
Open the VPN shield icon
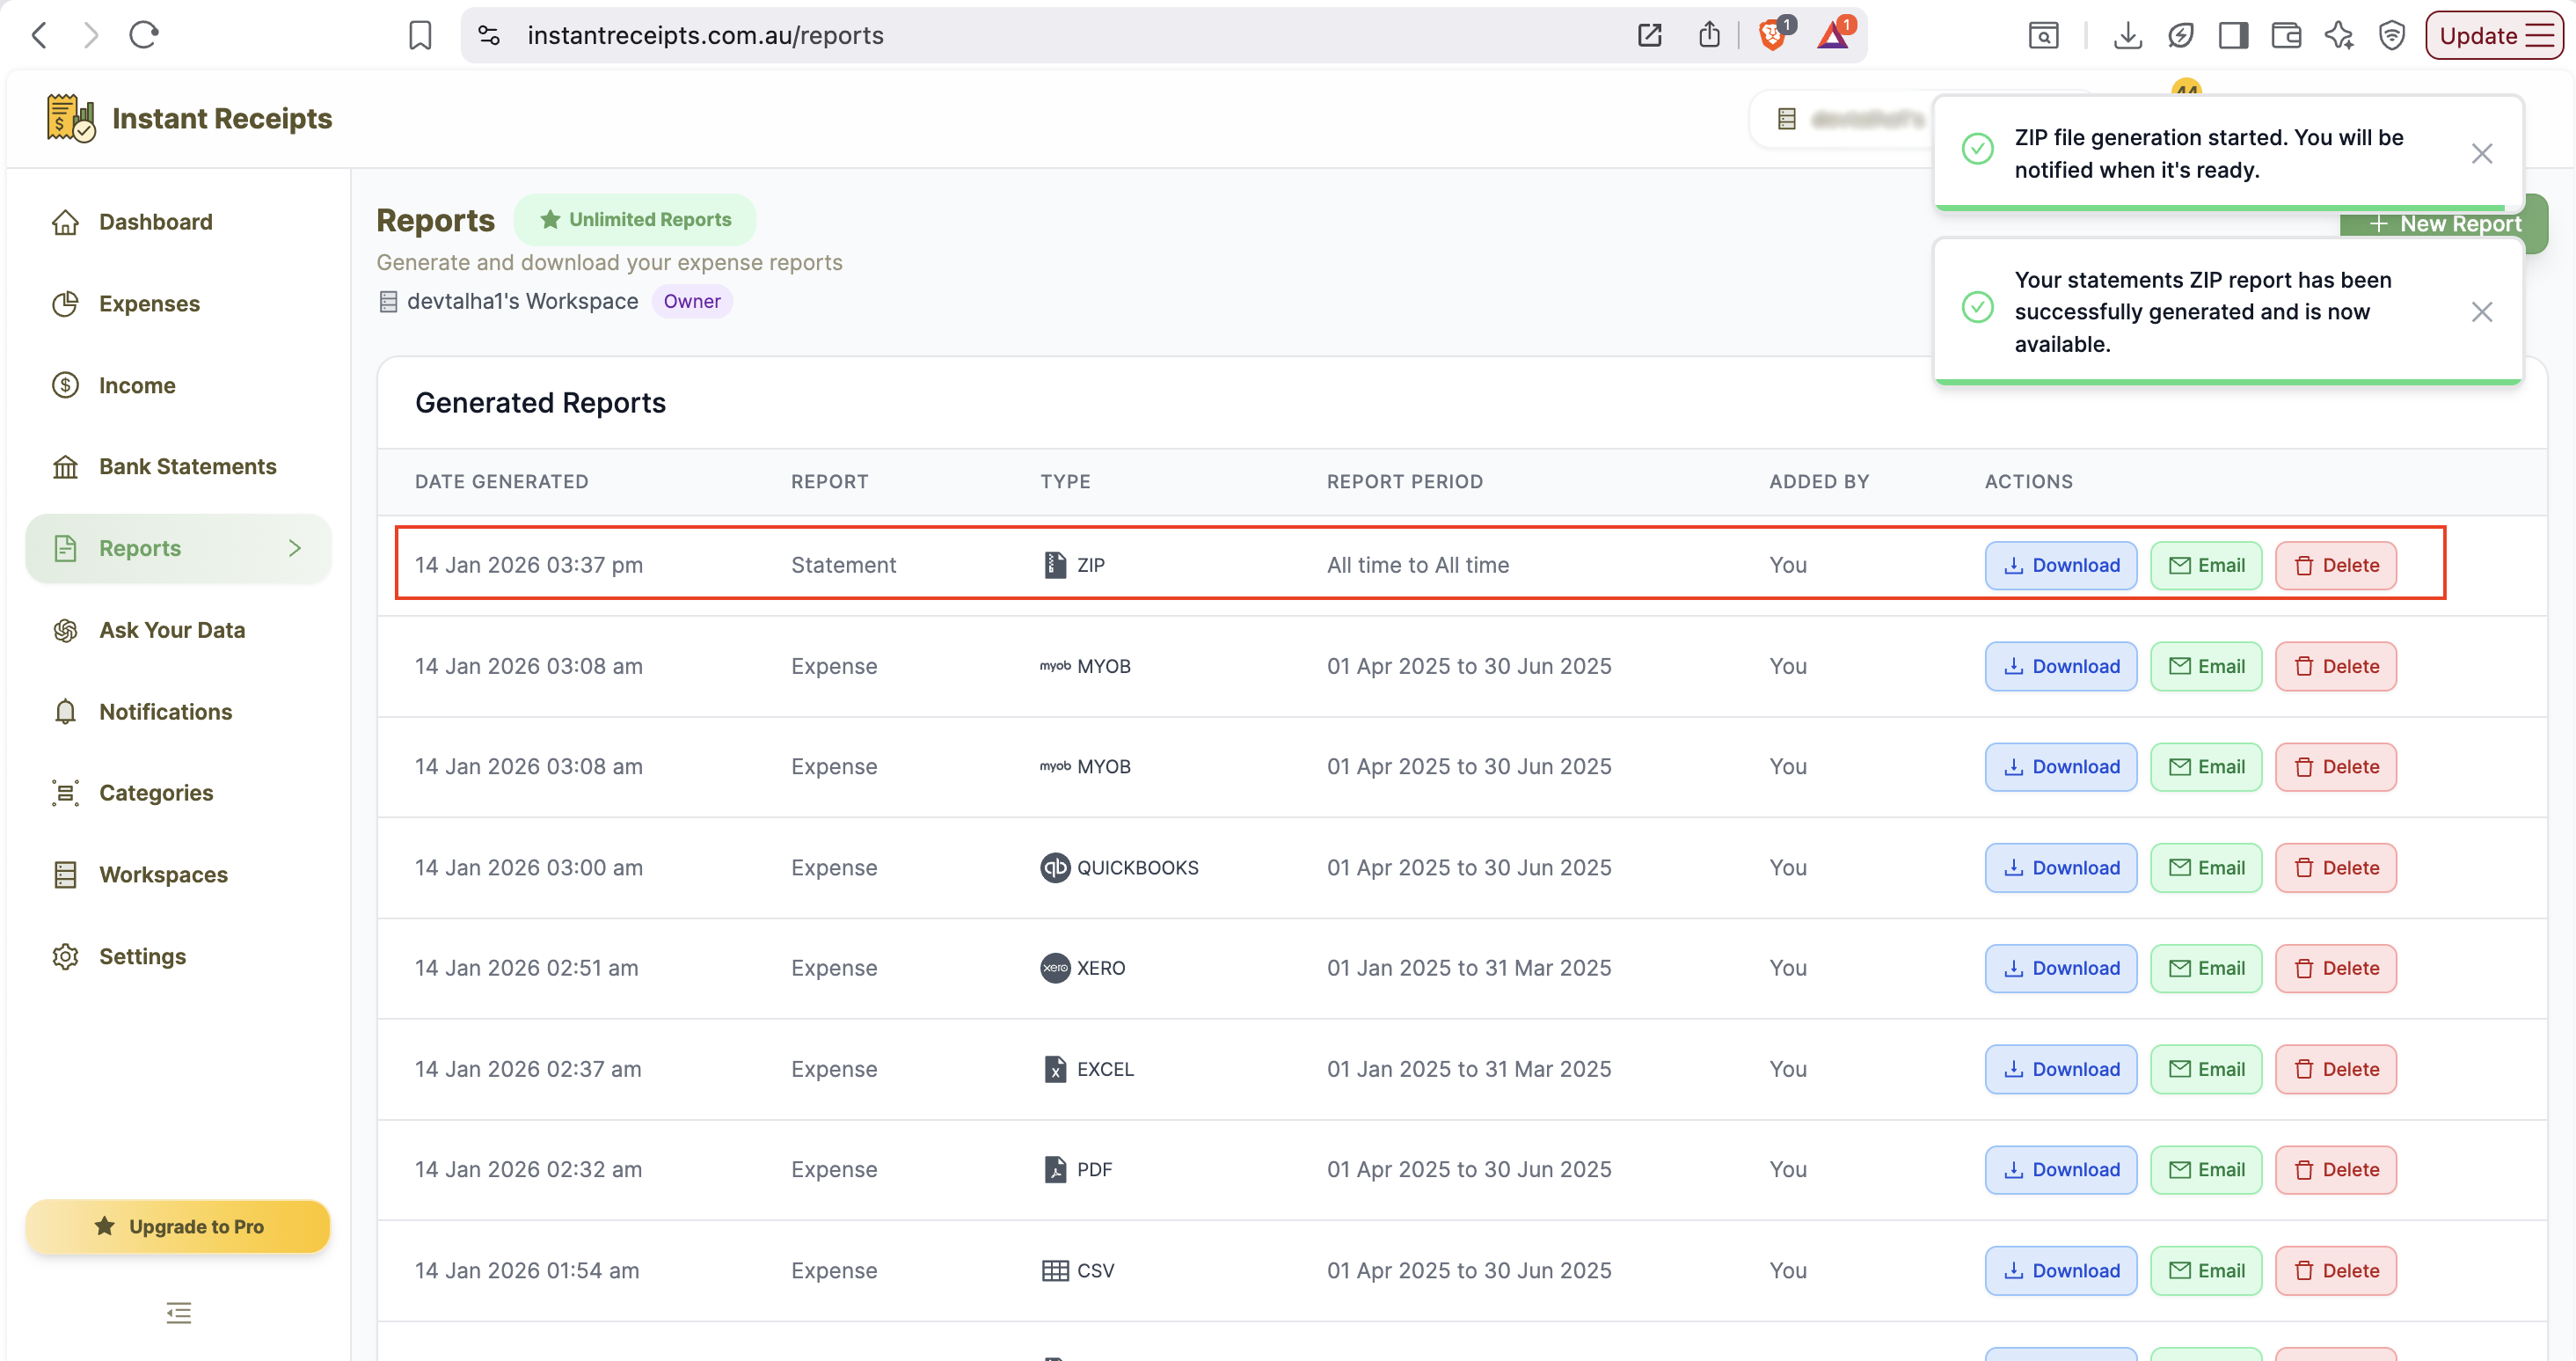pos(2391,36)
